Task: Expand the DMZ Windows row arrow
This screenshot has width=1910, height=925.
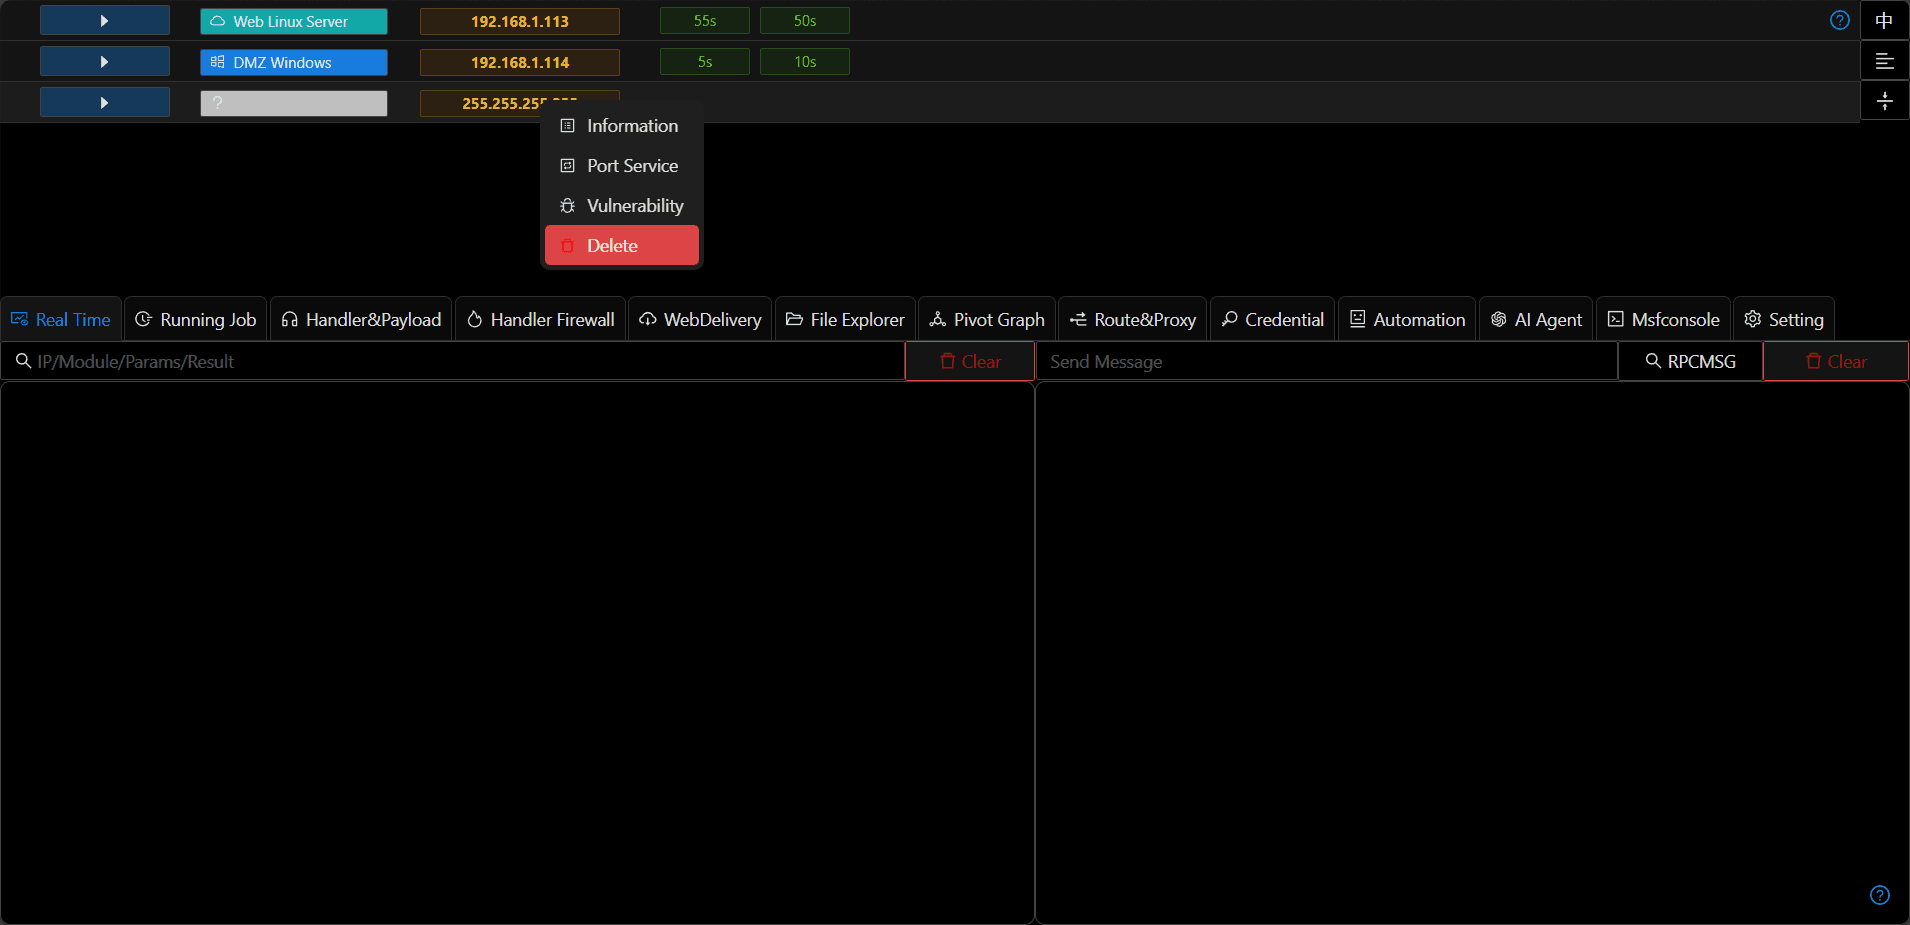Action: [104, 61]
